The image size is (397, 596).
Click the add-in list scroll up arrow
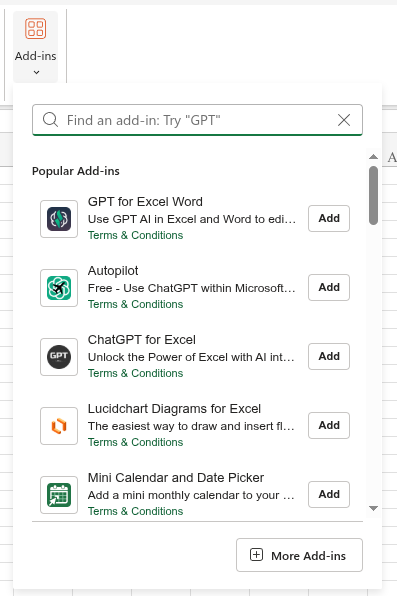point(373,157)
